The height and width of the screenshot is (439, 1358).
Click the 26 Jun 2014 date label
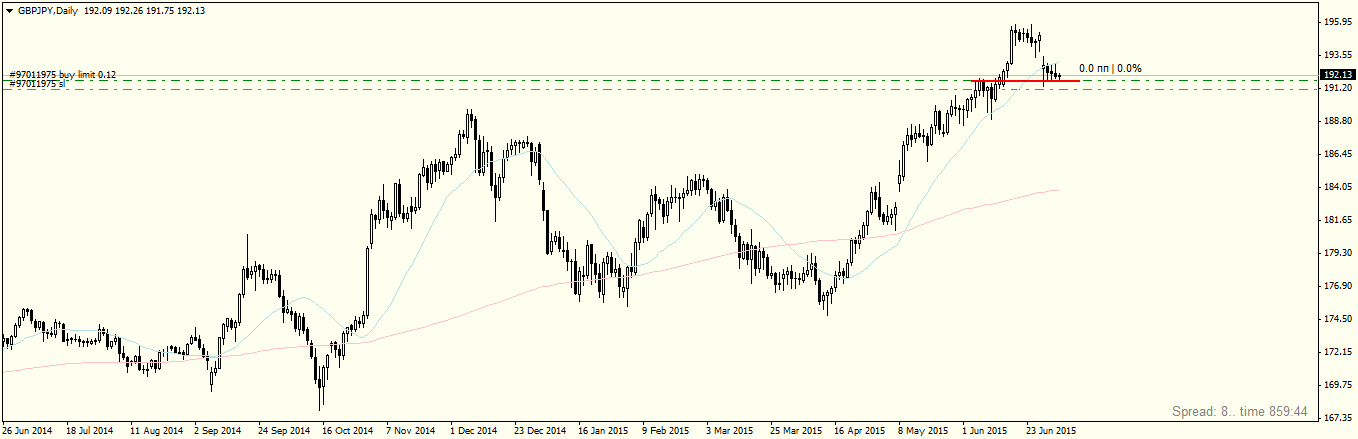pos(27,431)
